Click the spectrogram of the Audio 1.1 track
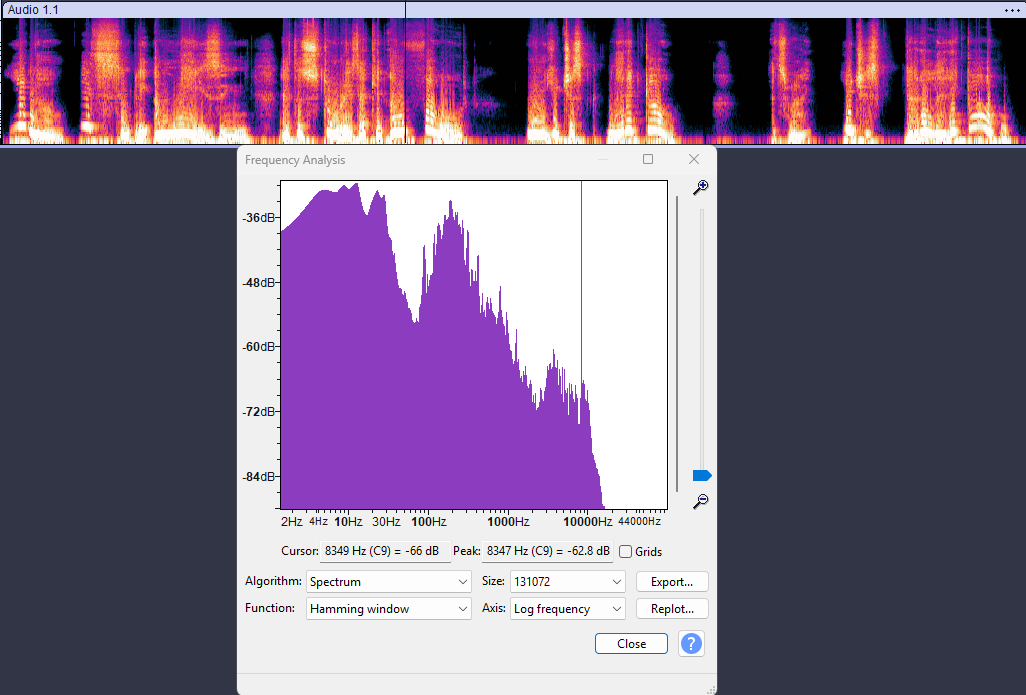This screenshot has height=695, width=1026. [x=513, y=80]
